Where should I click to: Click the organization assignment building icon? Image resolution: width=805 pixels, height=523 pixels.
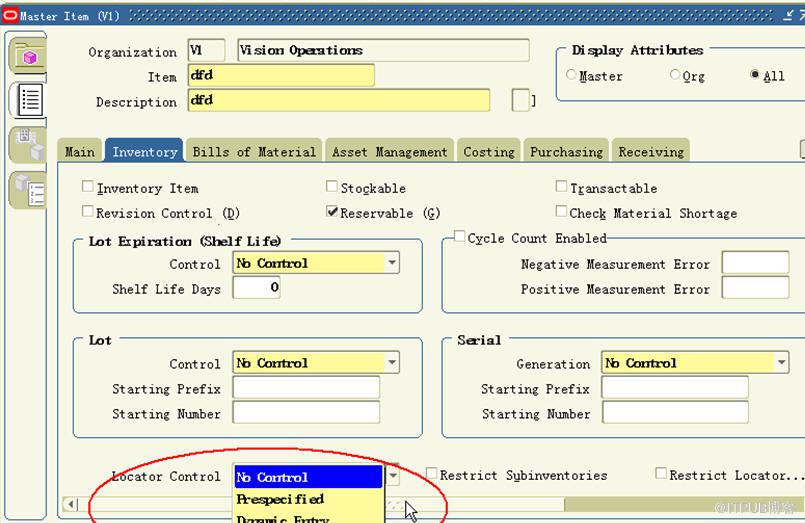click(x=29, y=144)
